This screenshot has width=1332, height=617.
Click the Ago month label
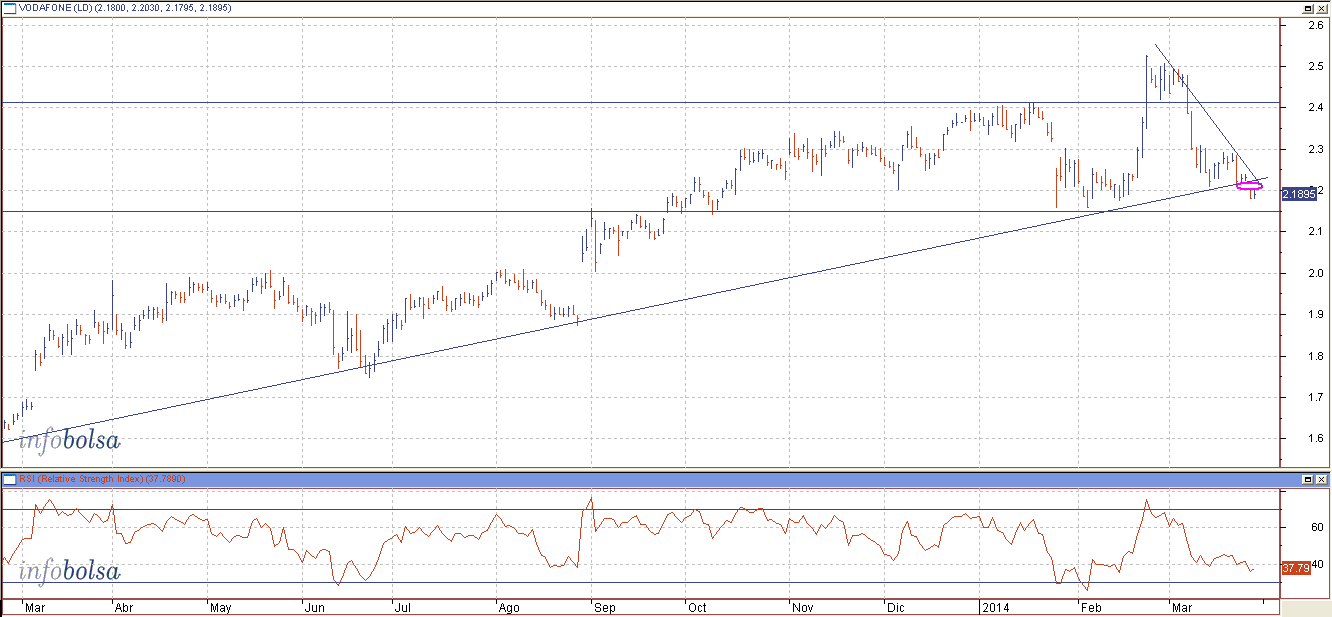pos(509,607)
